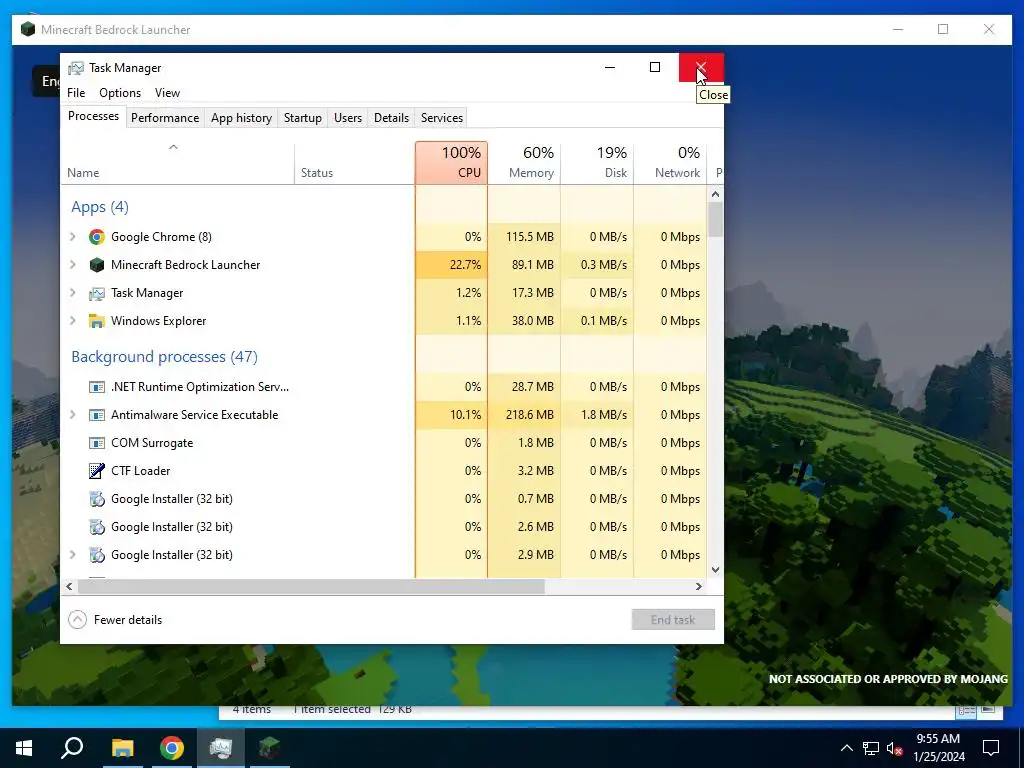Click the Minecraft Bedrock Launcher process icon
This screenshot has height=768, width=1024.
97,265
